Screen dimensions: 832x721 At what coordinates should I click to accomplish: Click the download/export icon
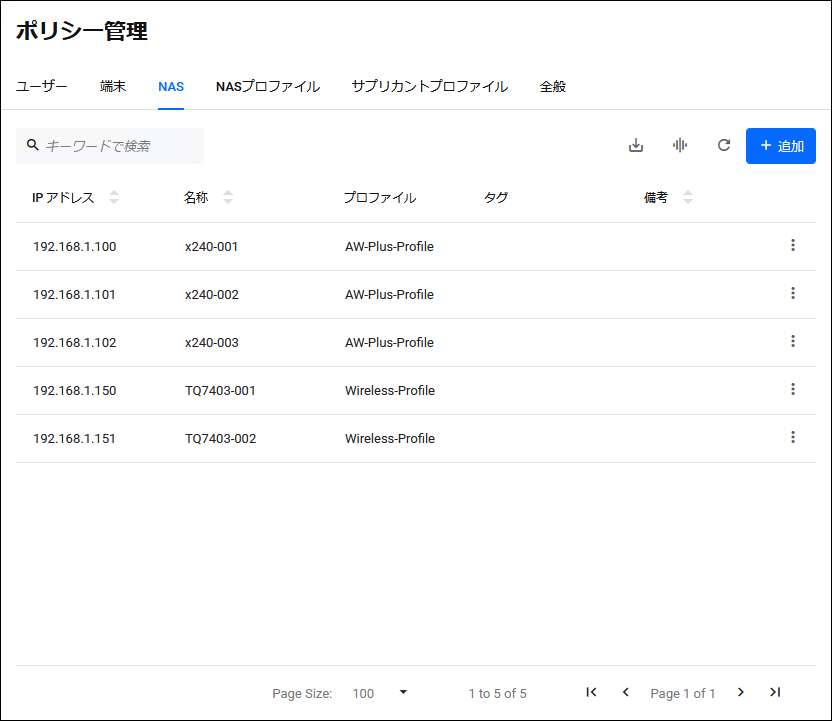pos(636,145)
